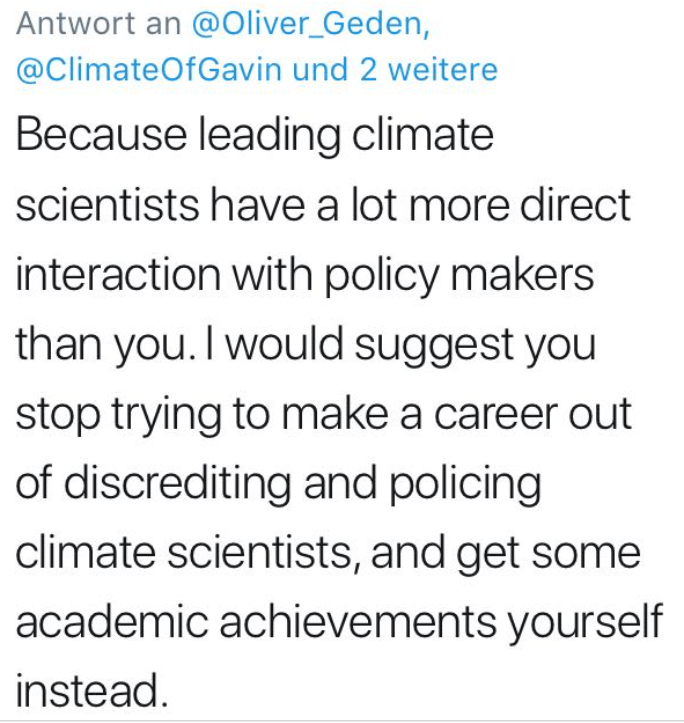
Task: Click the final word "instead."
Action: tap(92, 691)
